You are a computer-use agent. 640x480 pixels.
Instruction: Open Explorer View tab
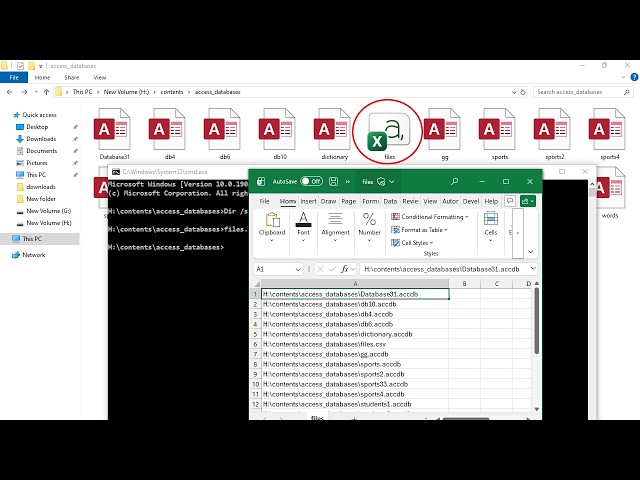click(x=100, y=78)
